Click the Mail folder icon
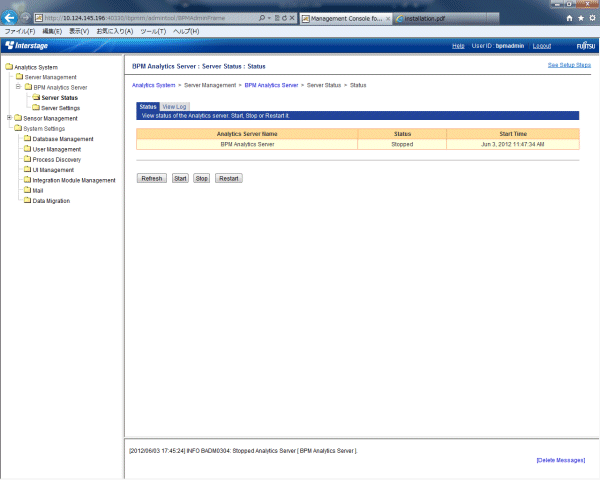 [27, 190]
